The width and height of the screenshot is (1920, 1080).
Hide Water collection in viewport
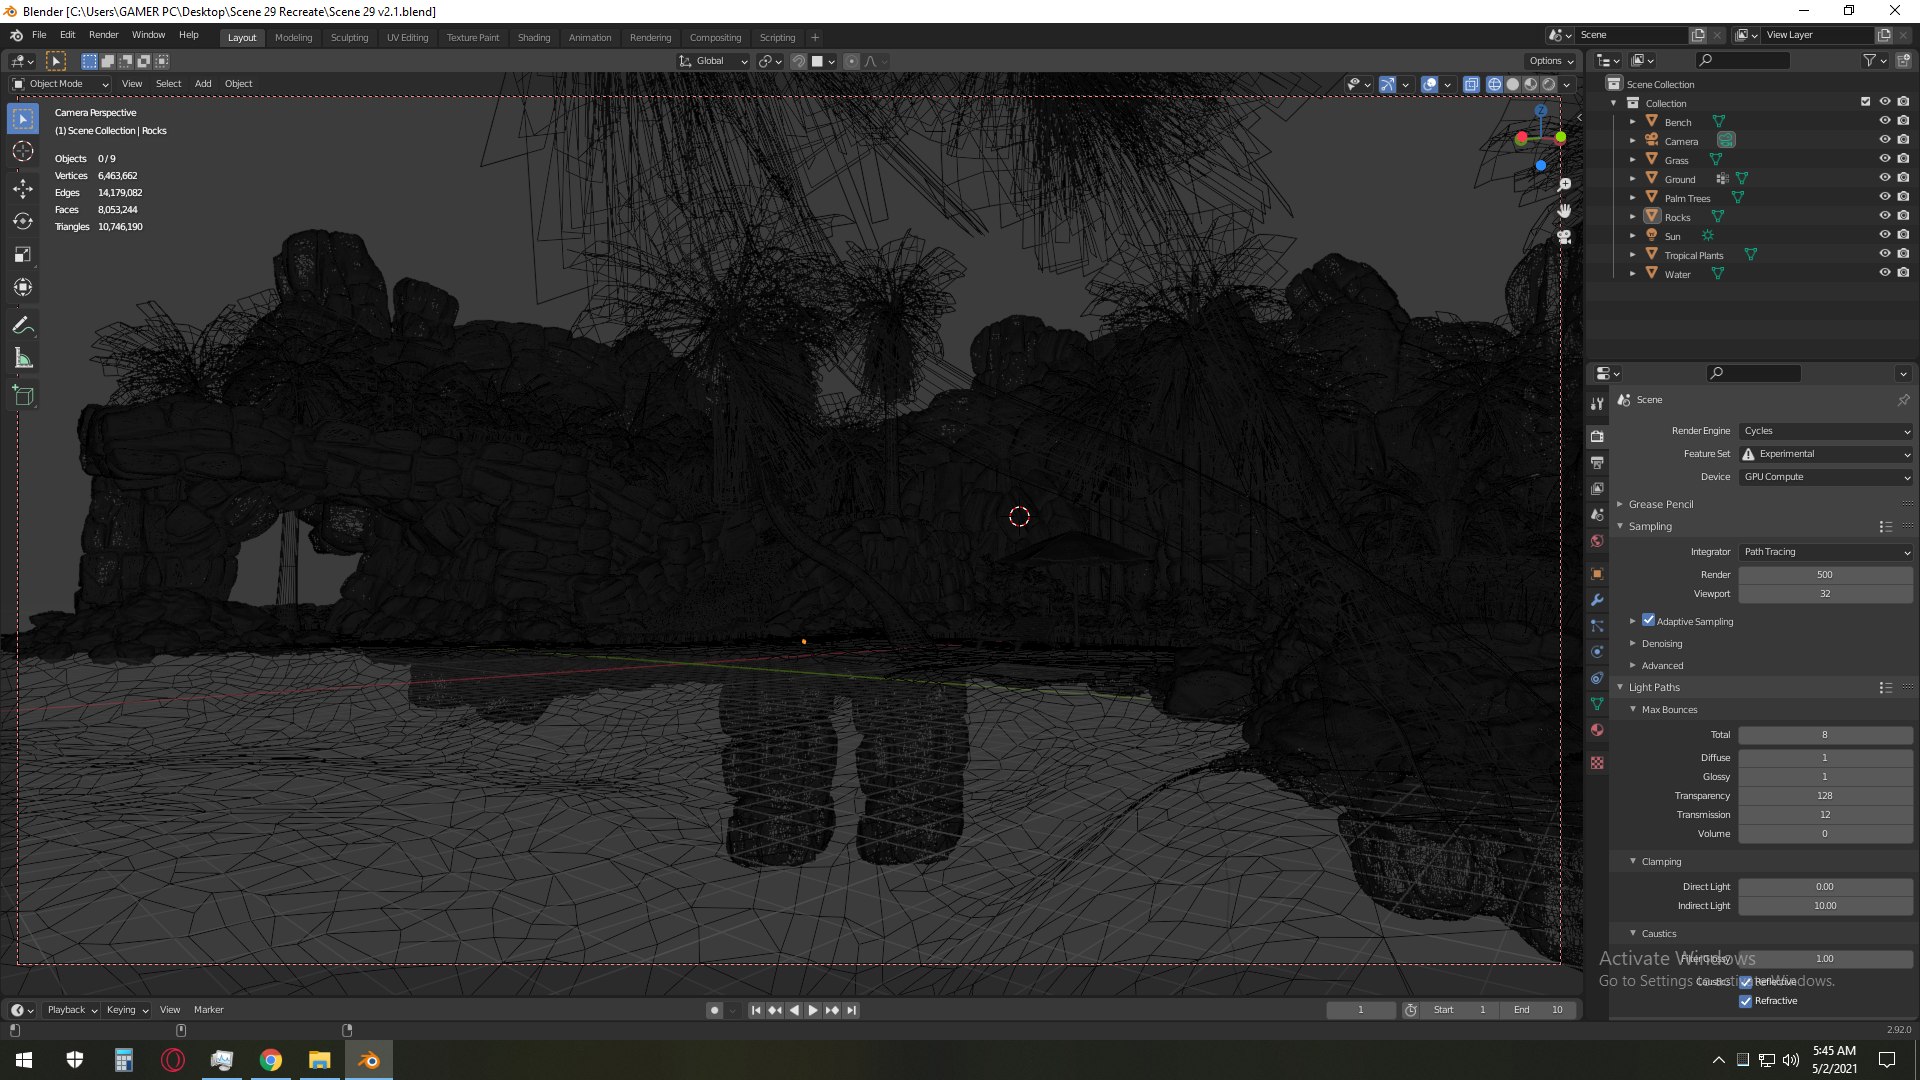1884,273
